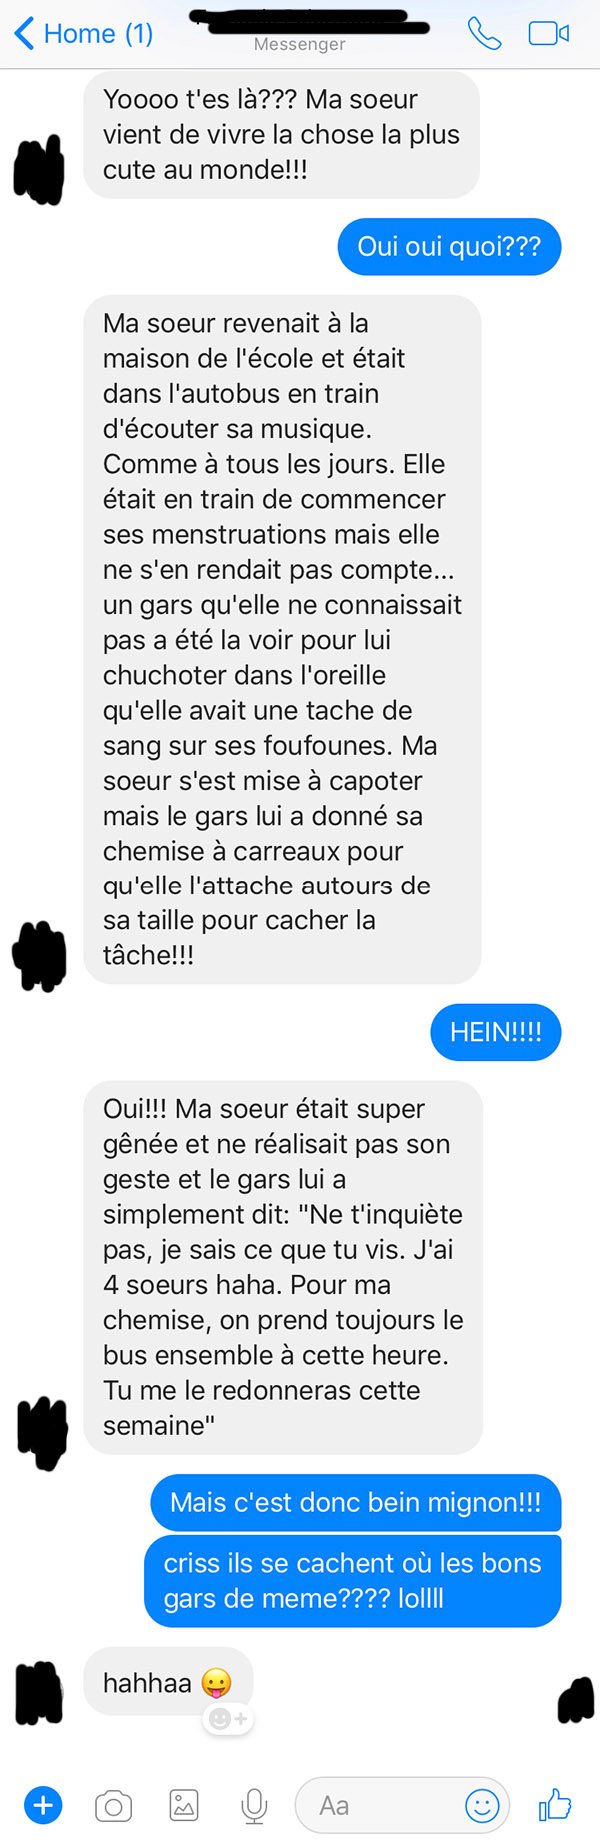Screen dimensions: 600x1846
Task: Tap the back chevron arrow
Action: point(24,34)
